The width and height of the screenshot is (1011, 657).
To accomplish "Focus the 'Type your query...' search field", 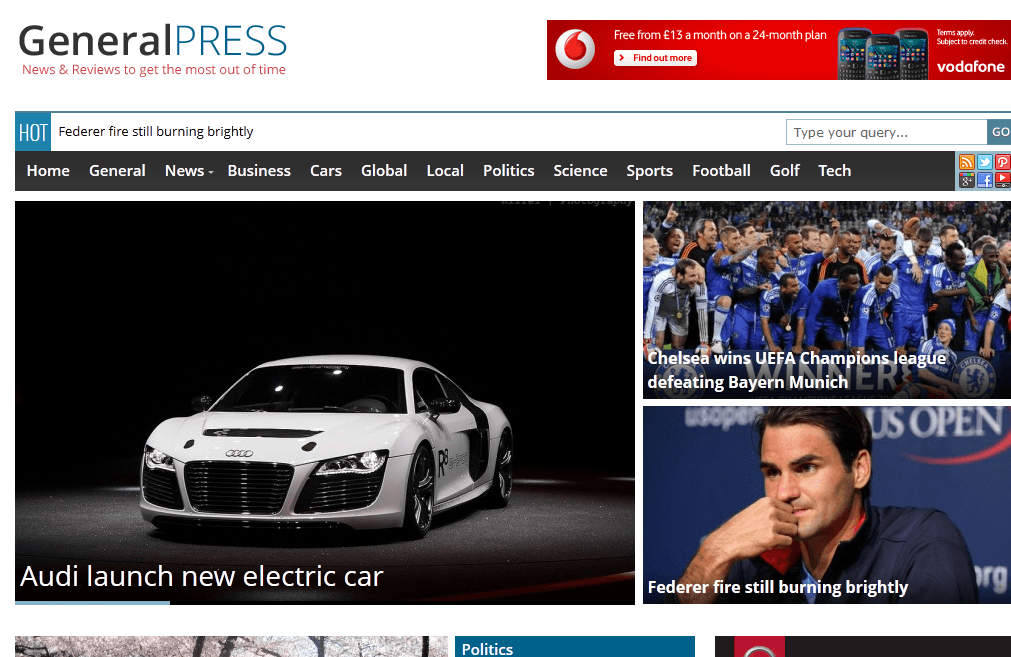I will (x=887, y=132).
